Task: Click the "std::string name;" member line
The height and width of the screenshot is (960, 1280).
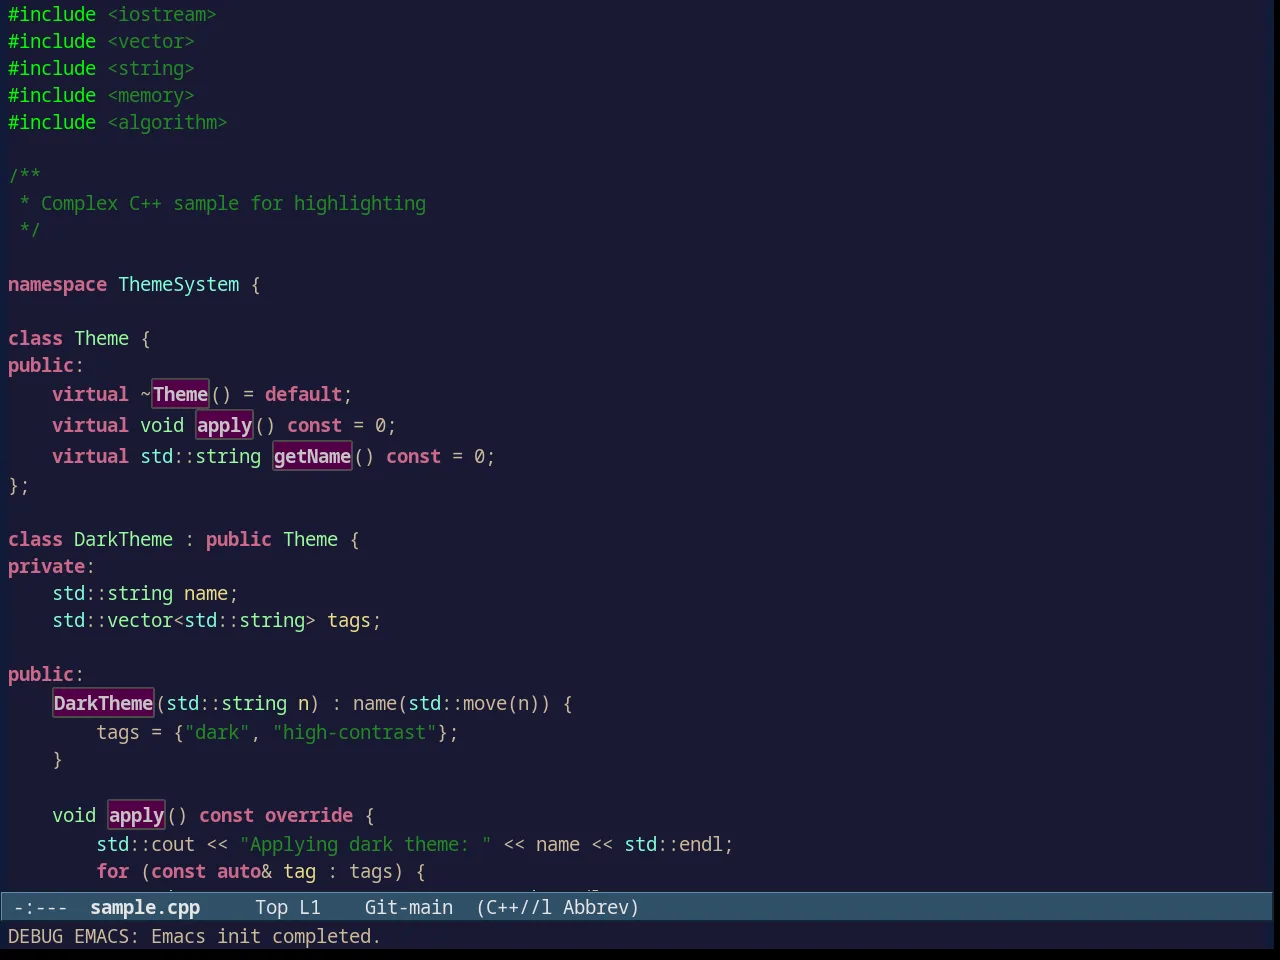Action: [x=145, y=594]
